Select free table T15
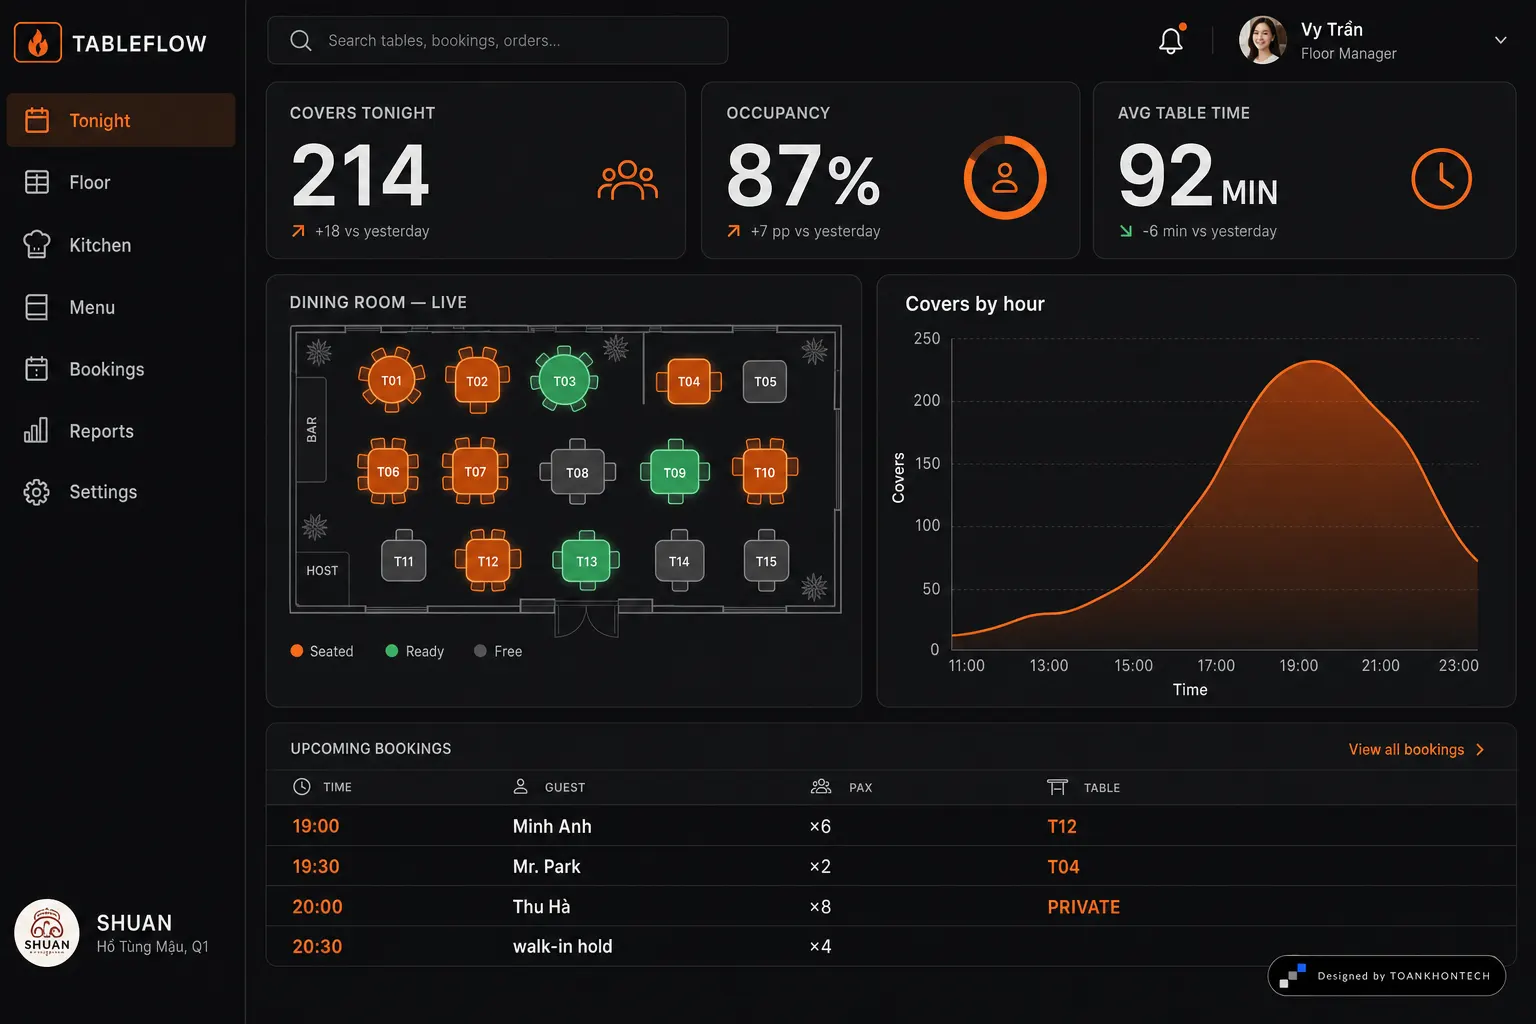 coord(766,560)
